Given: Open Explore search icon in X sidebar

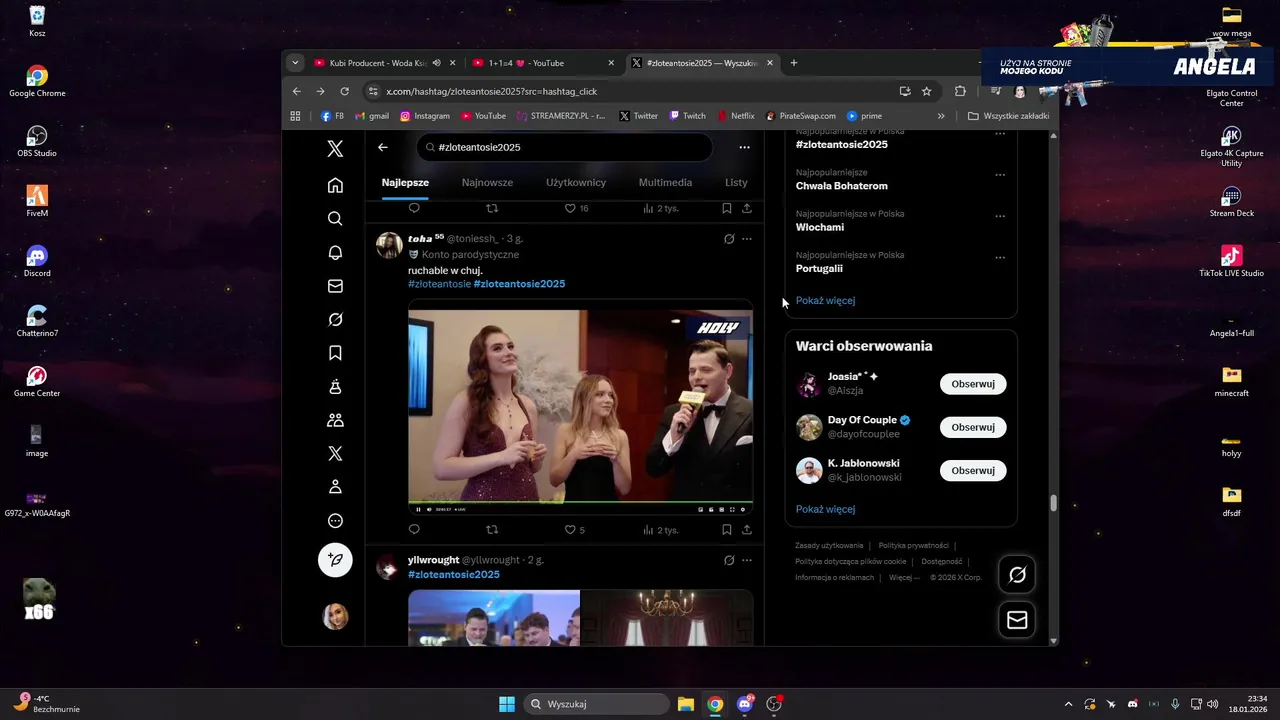Looking at the screenshot, I should click(x=335, y=219).
